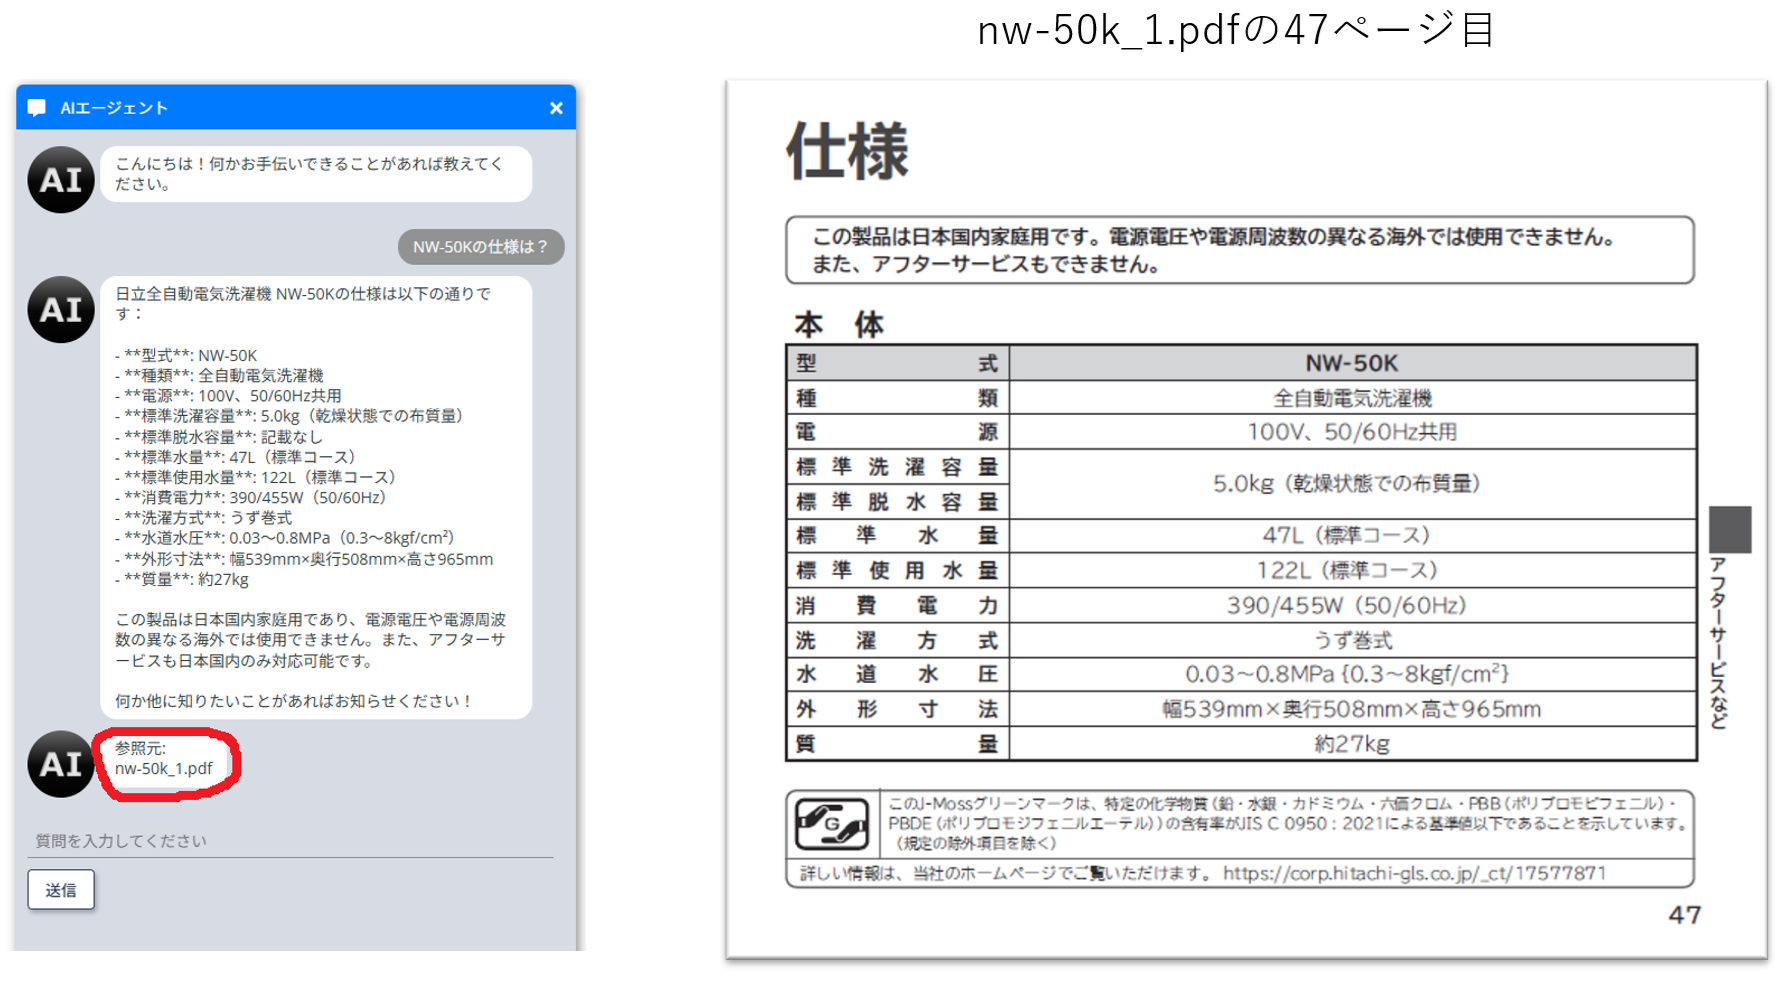Click the 送信 button

[x=61, y=890]
